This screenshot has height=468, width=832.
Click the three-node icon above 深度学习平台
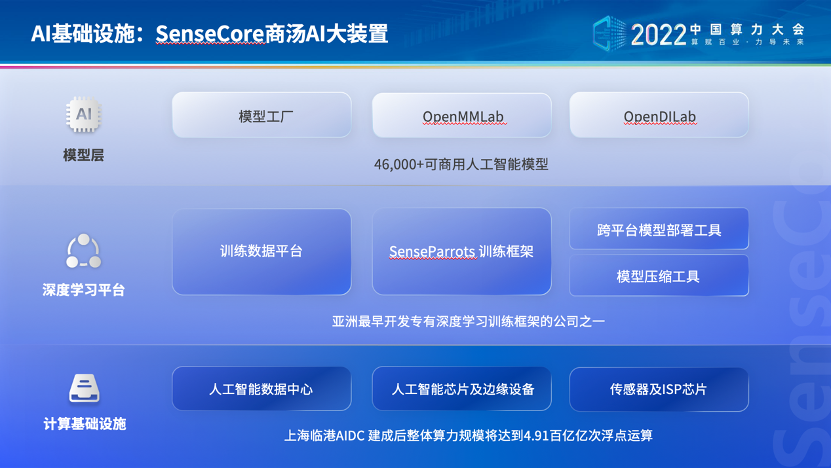pyautogui.click(x=83, y=252)
